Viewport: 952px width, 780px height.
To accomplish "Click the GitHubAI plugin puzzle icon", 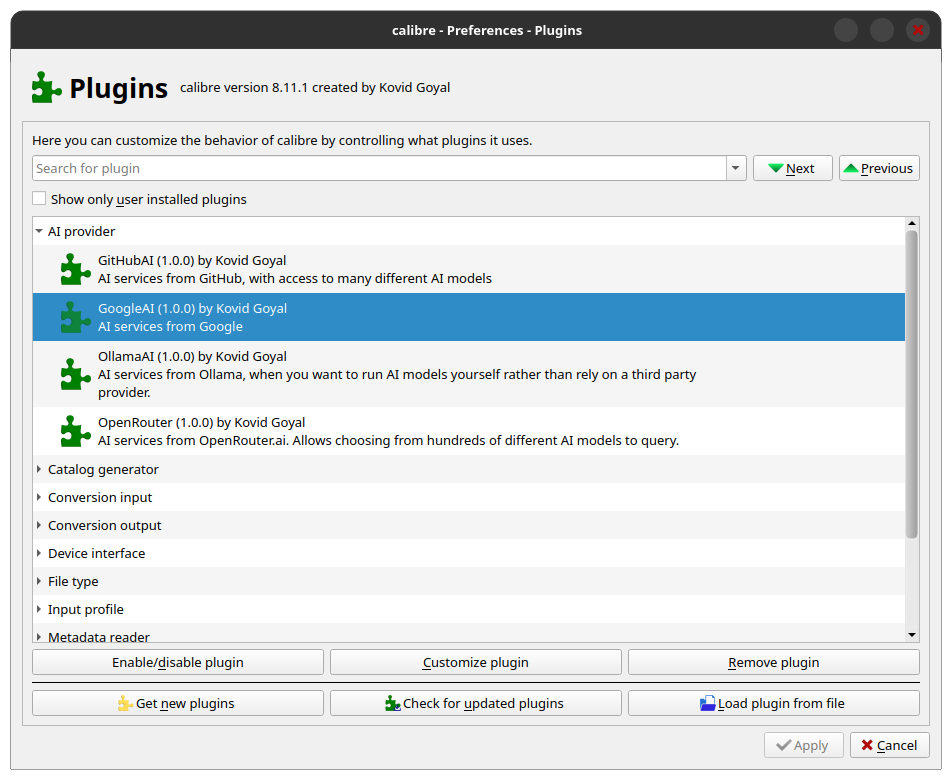I will [x=75, y=269].
